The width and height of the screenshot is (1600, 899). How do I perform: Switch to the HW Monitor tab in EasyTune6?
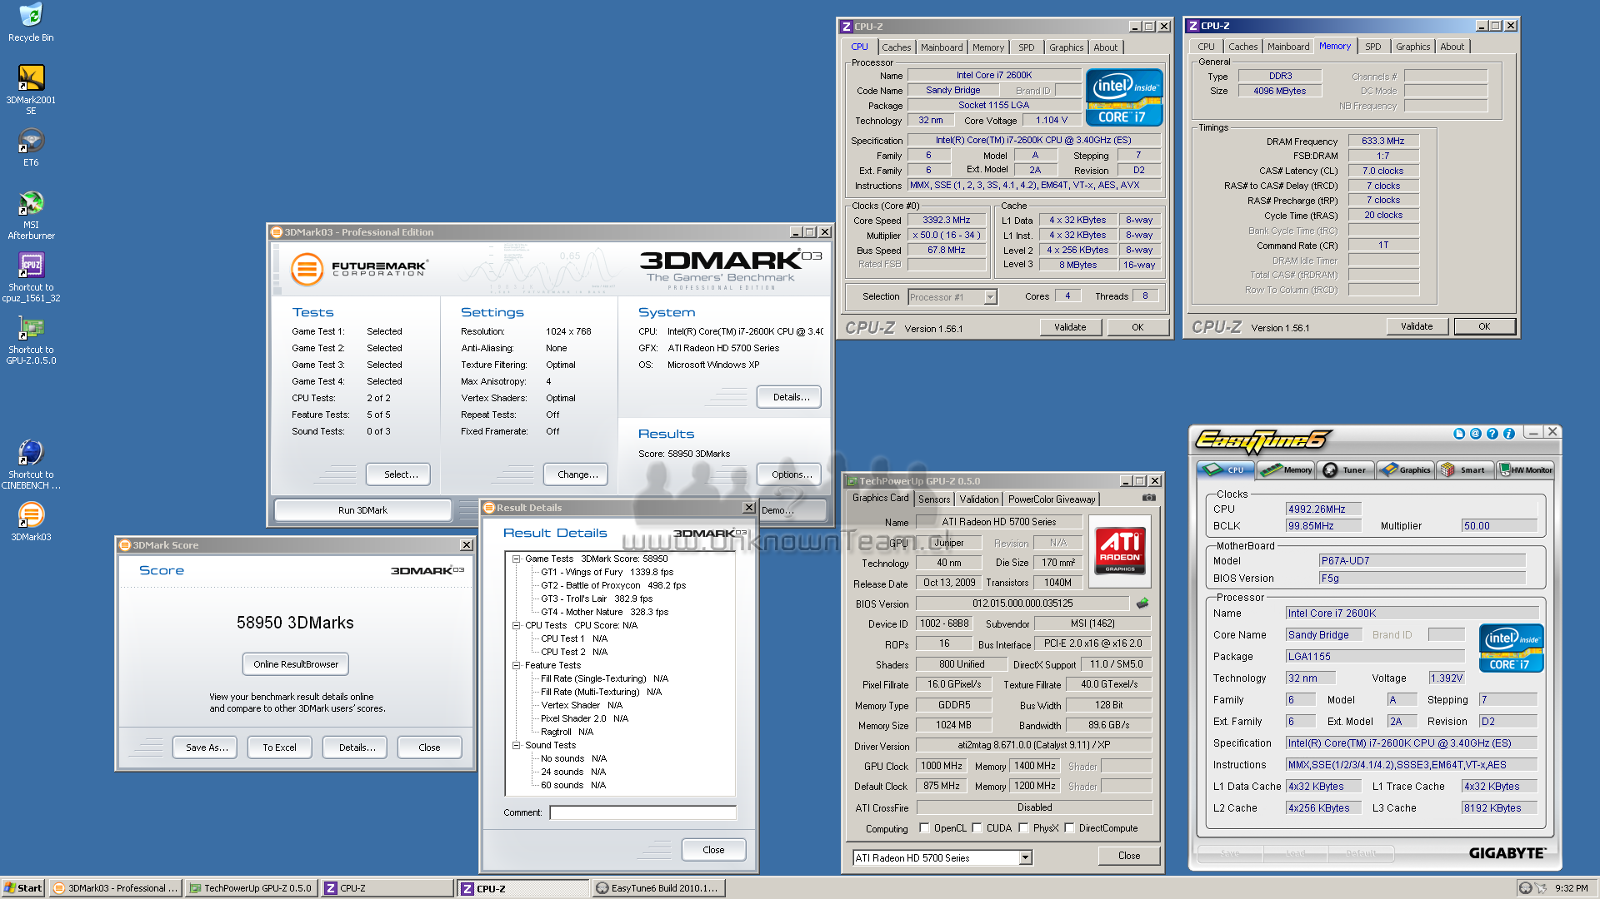(1525, 470)
